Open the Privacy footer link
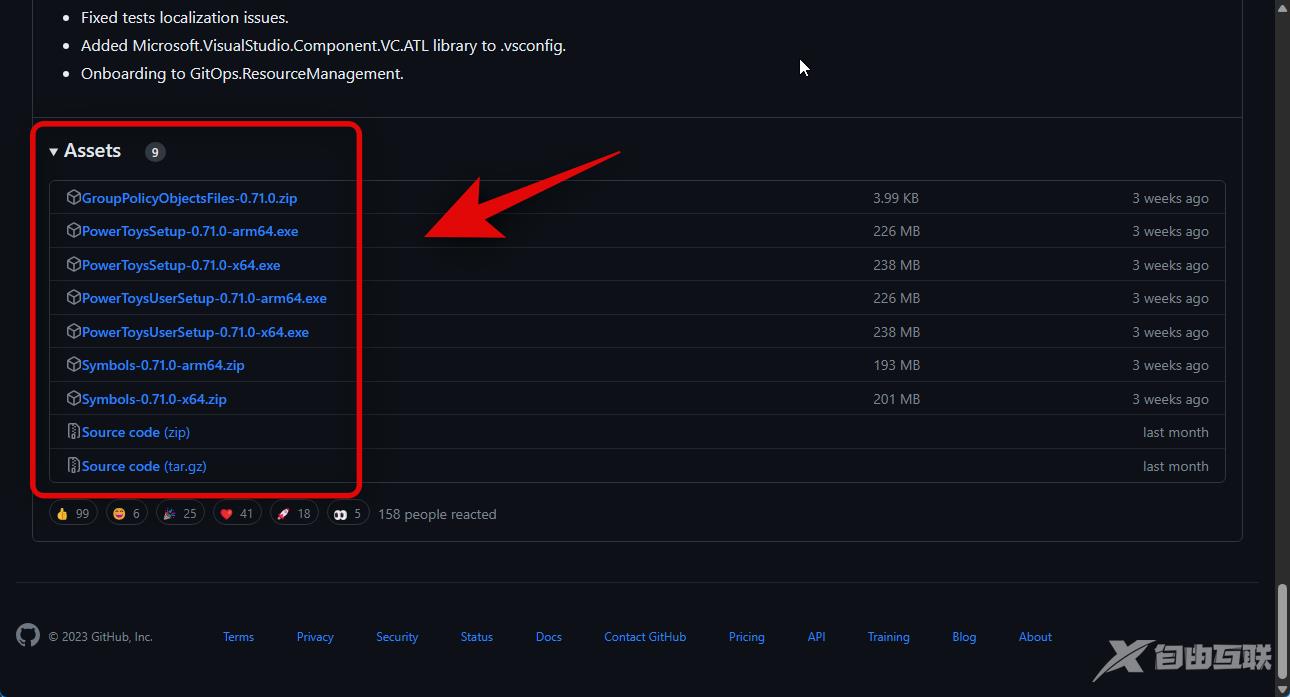 point(315,637)
